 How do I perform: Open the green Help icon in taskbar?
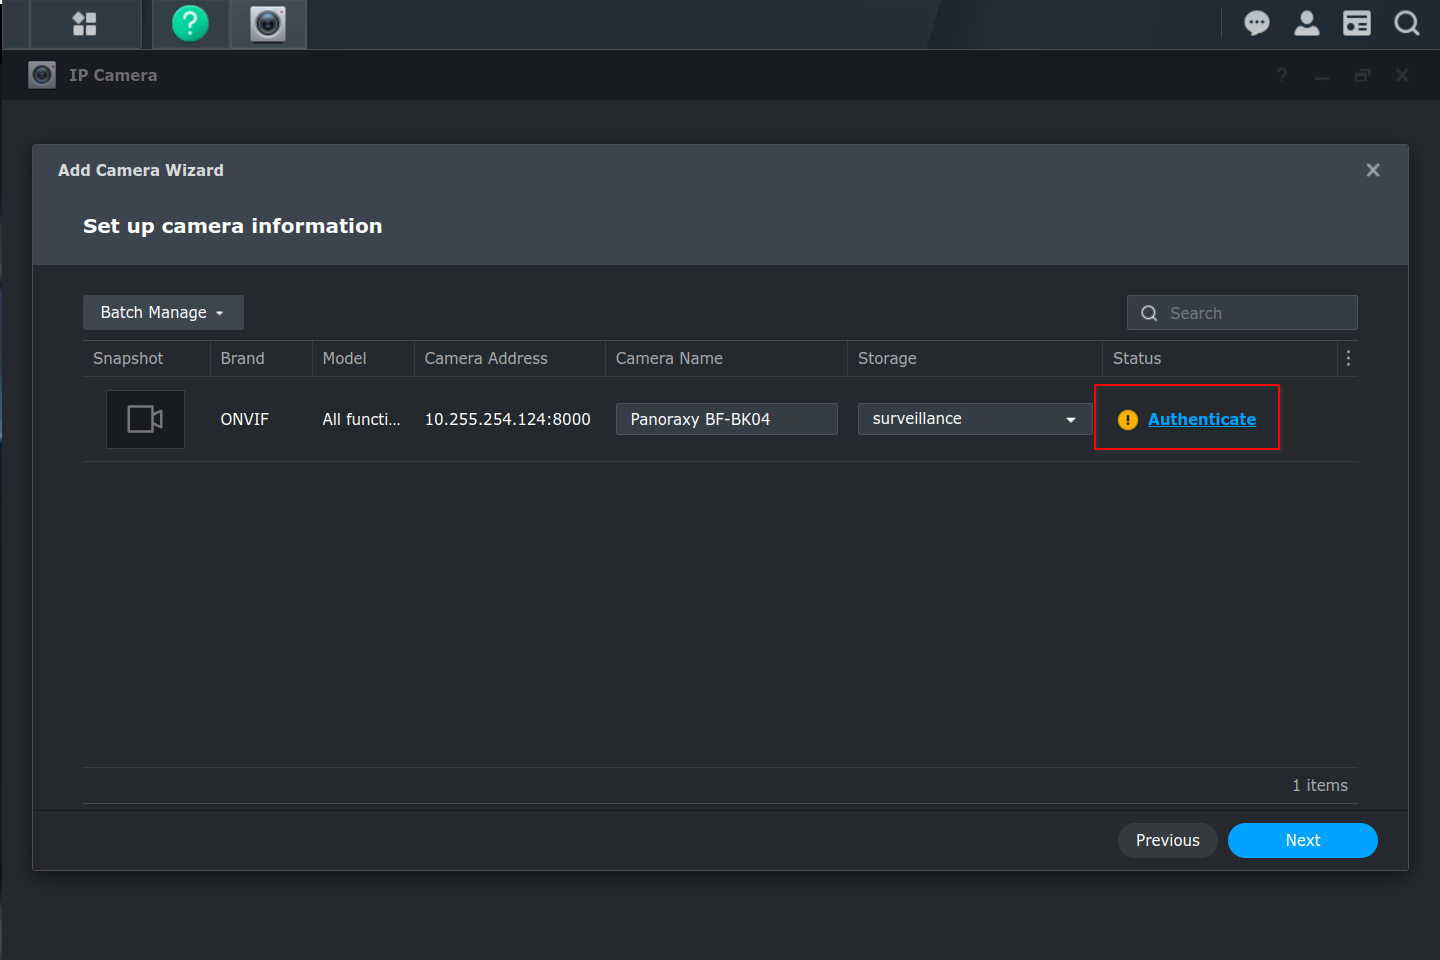[x=190, y=24]
